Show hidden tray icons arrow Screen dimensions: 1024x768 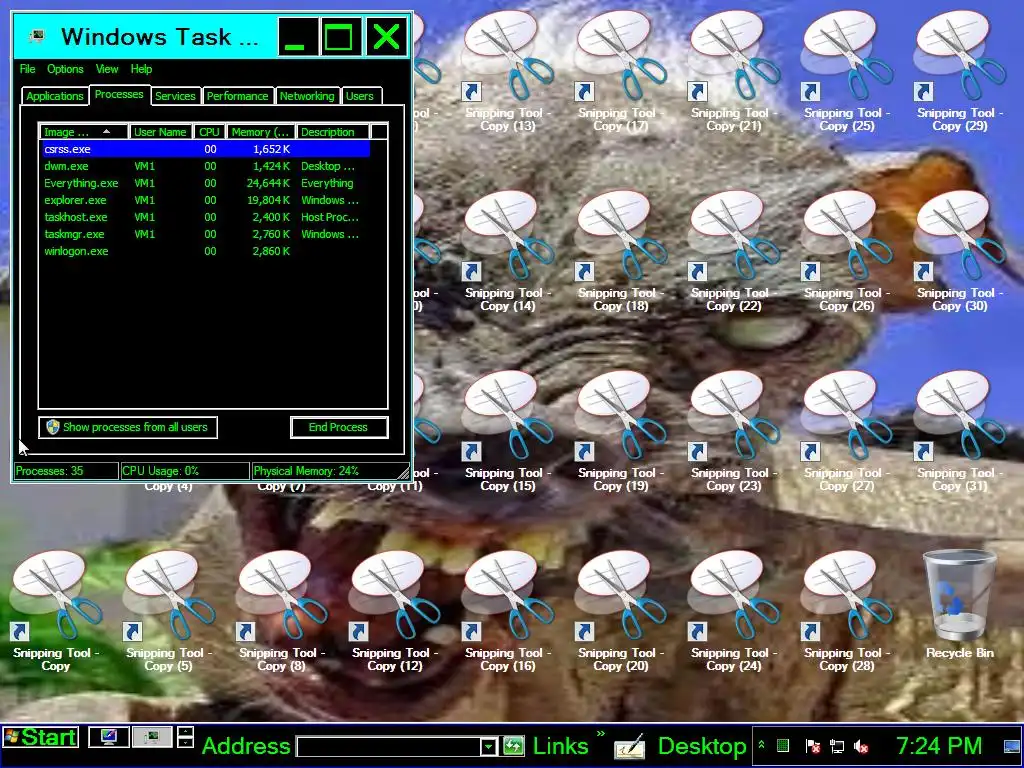pos(761,745)
